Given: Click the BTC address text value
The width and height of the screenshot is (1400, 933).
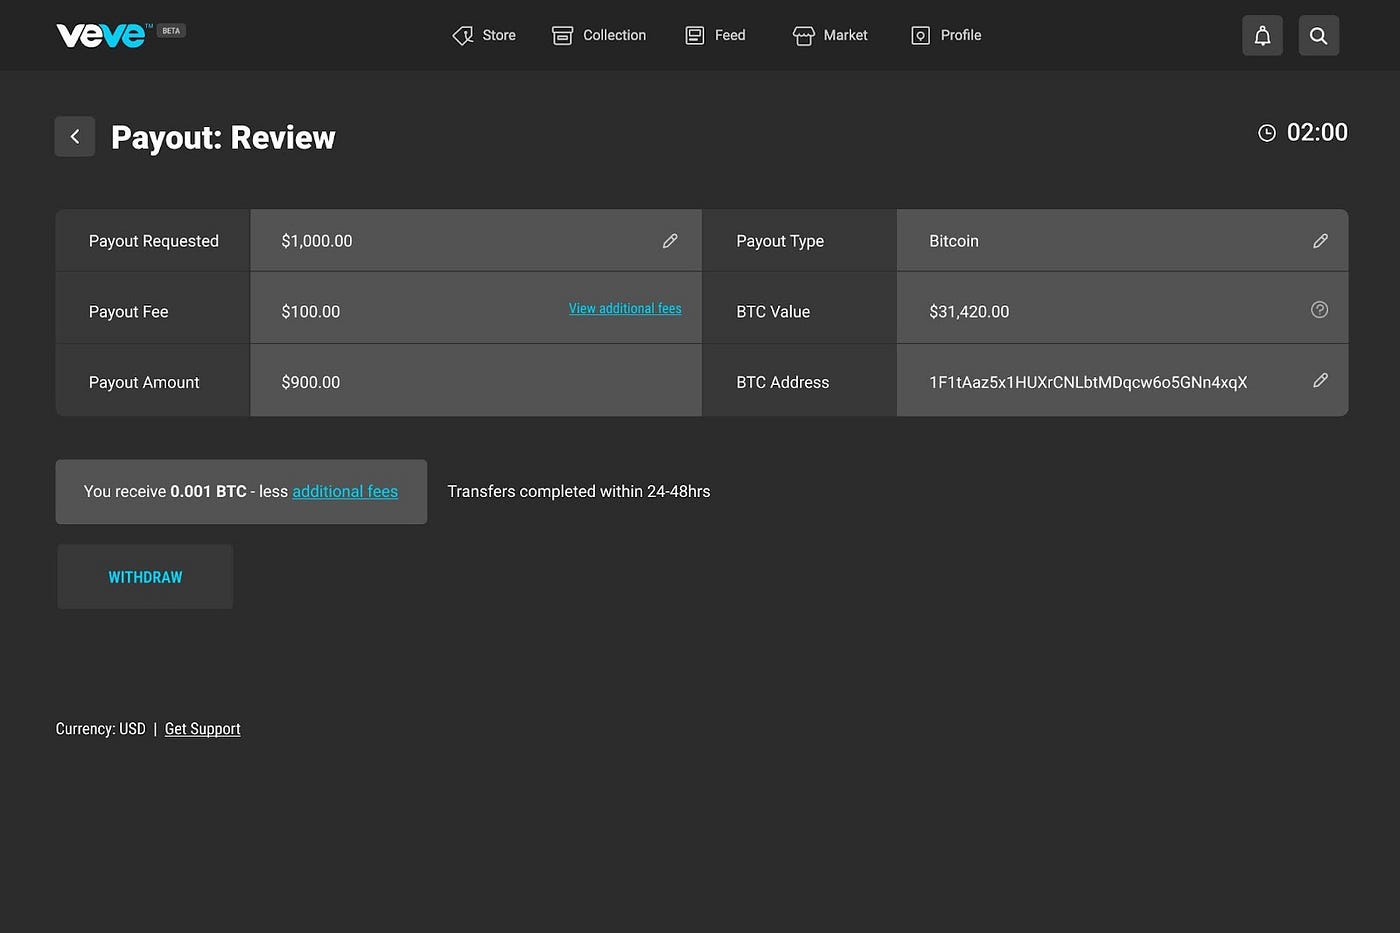Looking at the screenshot, I should click(x=1088, y=382).
